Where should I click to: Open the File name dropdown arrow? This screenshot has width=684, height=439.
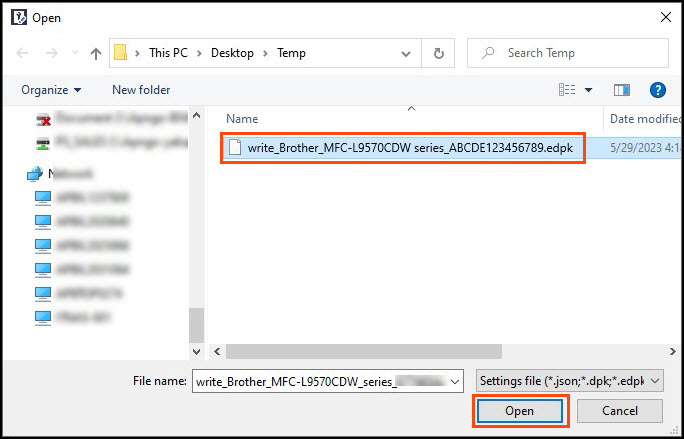point(455,382)
